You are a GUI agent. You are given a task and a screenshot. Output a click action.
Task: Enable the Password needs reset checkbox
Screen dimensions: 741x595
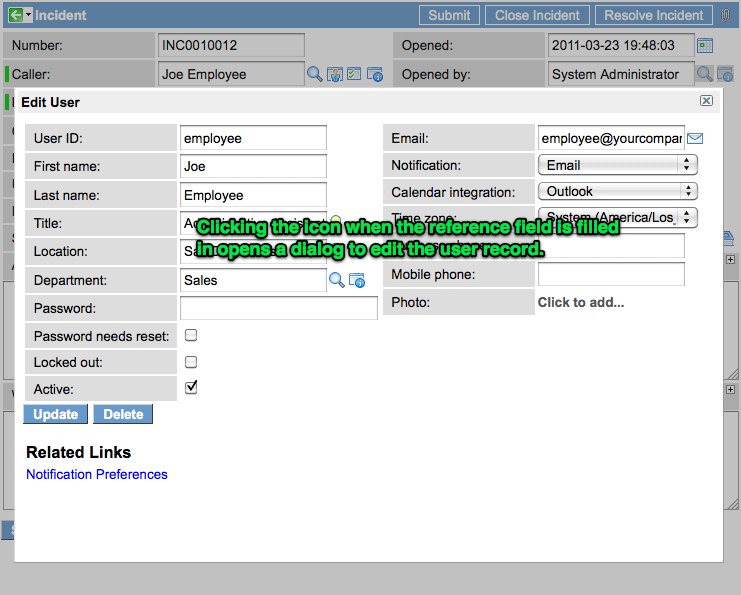coord(191,335)
